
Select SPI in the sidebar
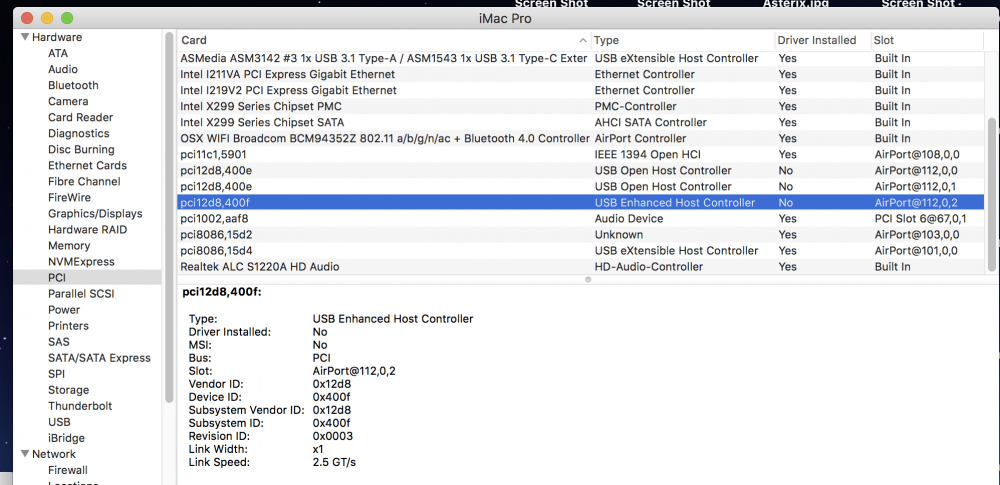[x=56, y=374]
